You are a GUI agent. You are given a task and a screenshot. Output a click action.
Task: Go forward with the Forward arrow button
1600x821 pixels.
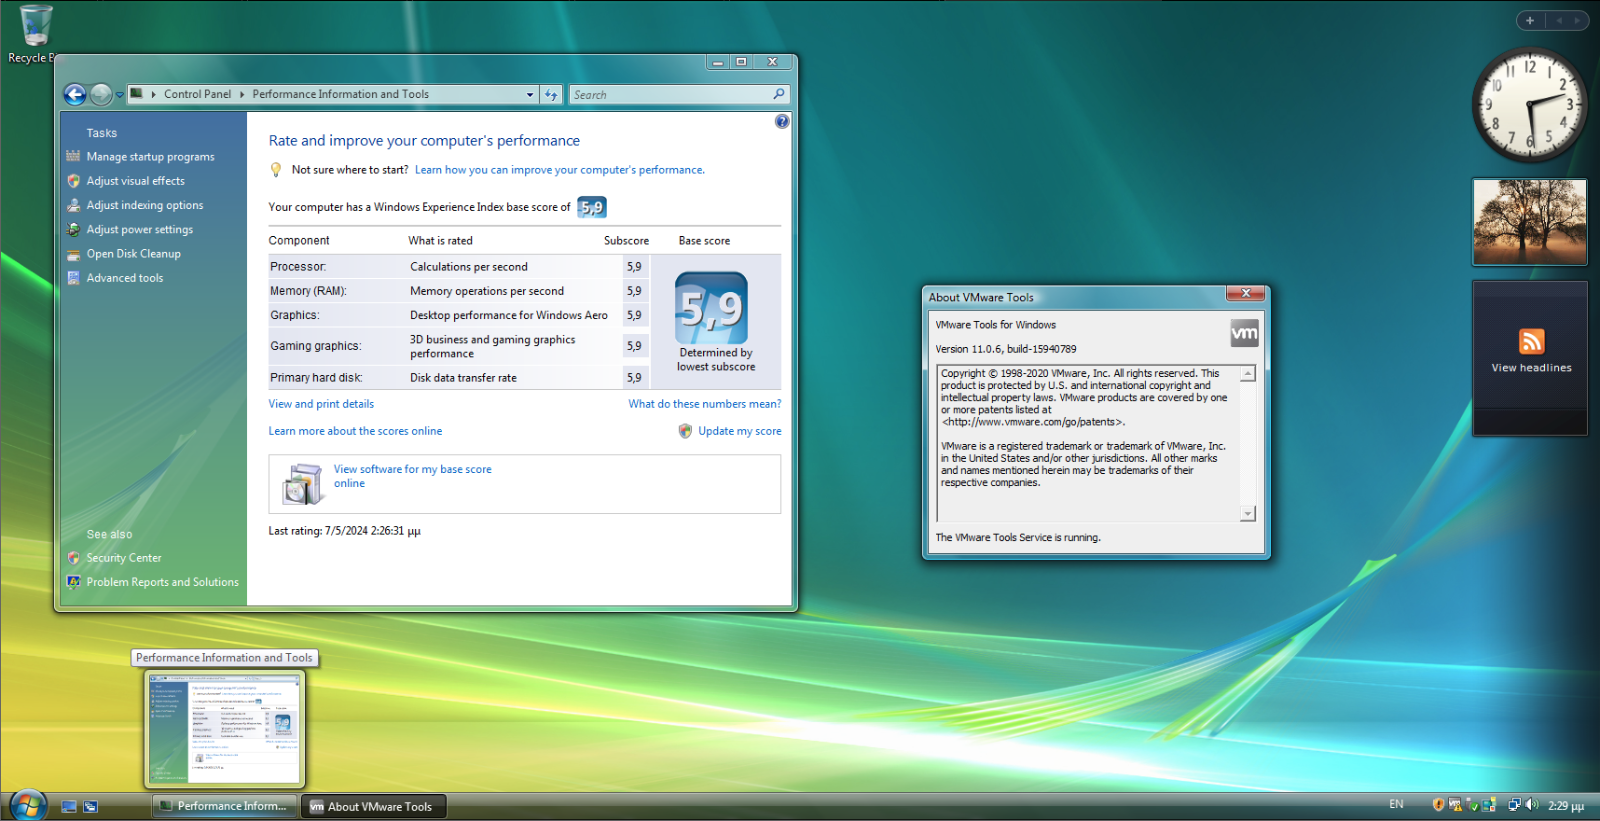click(x=101, y=94)
